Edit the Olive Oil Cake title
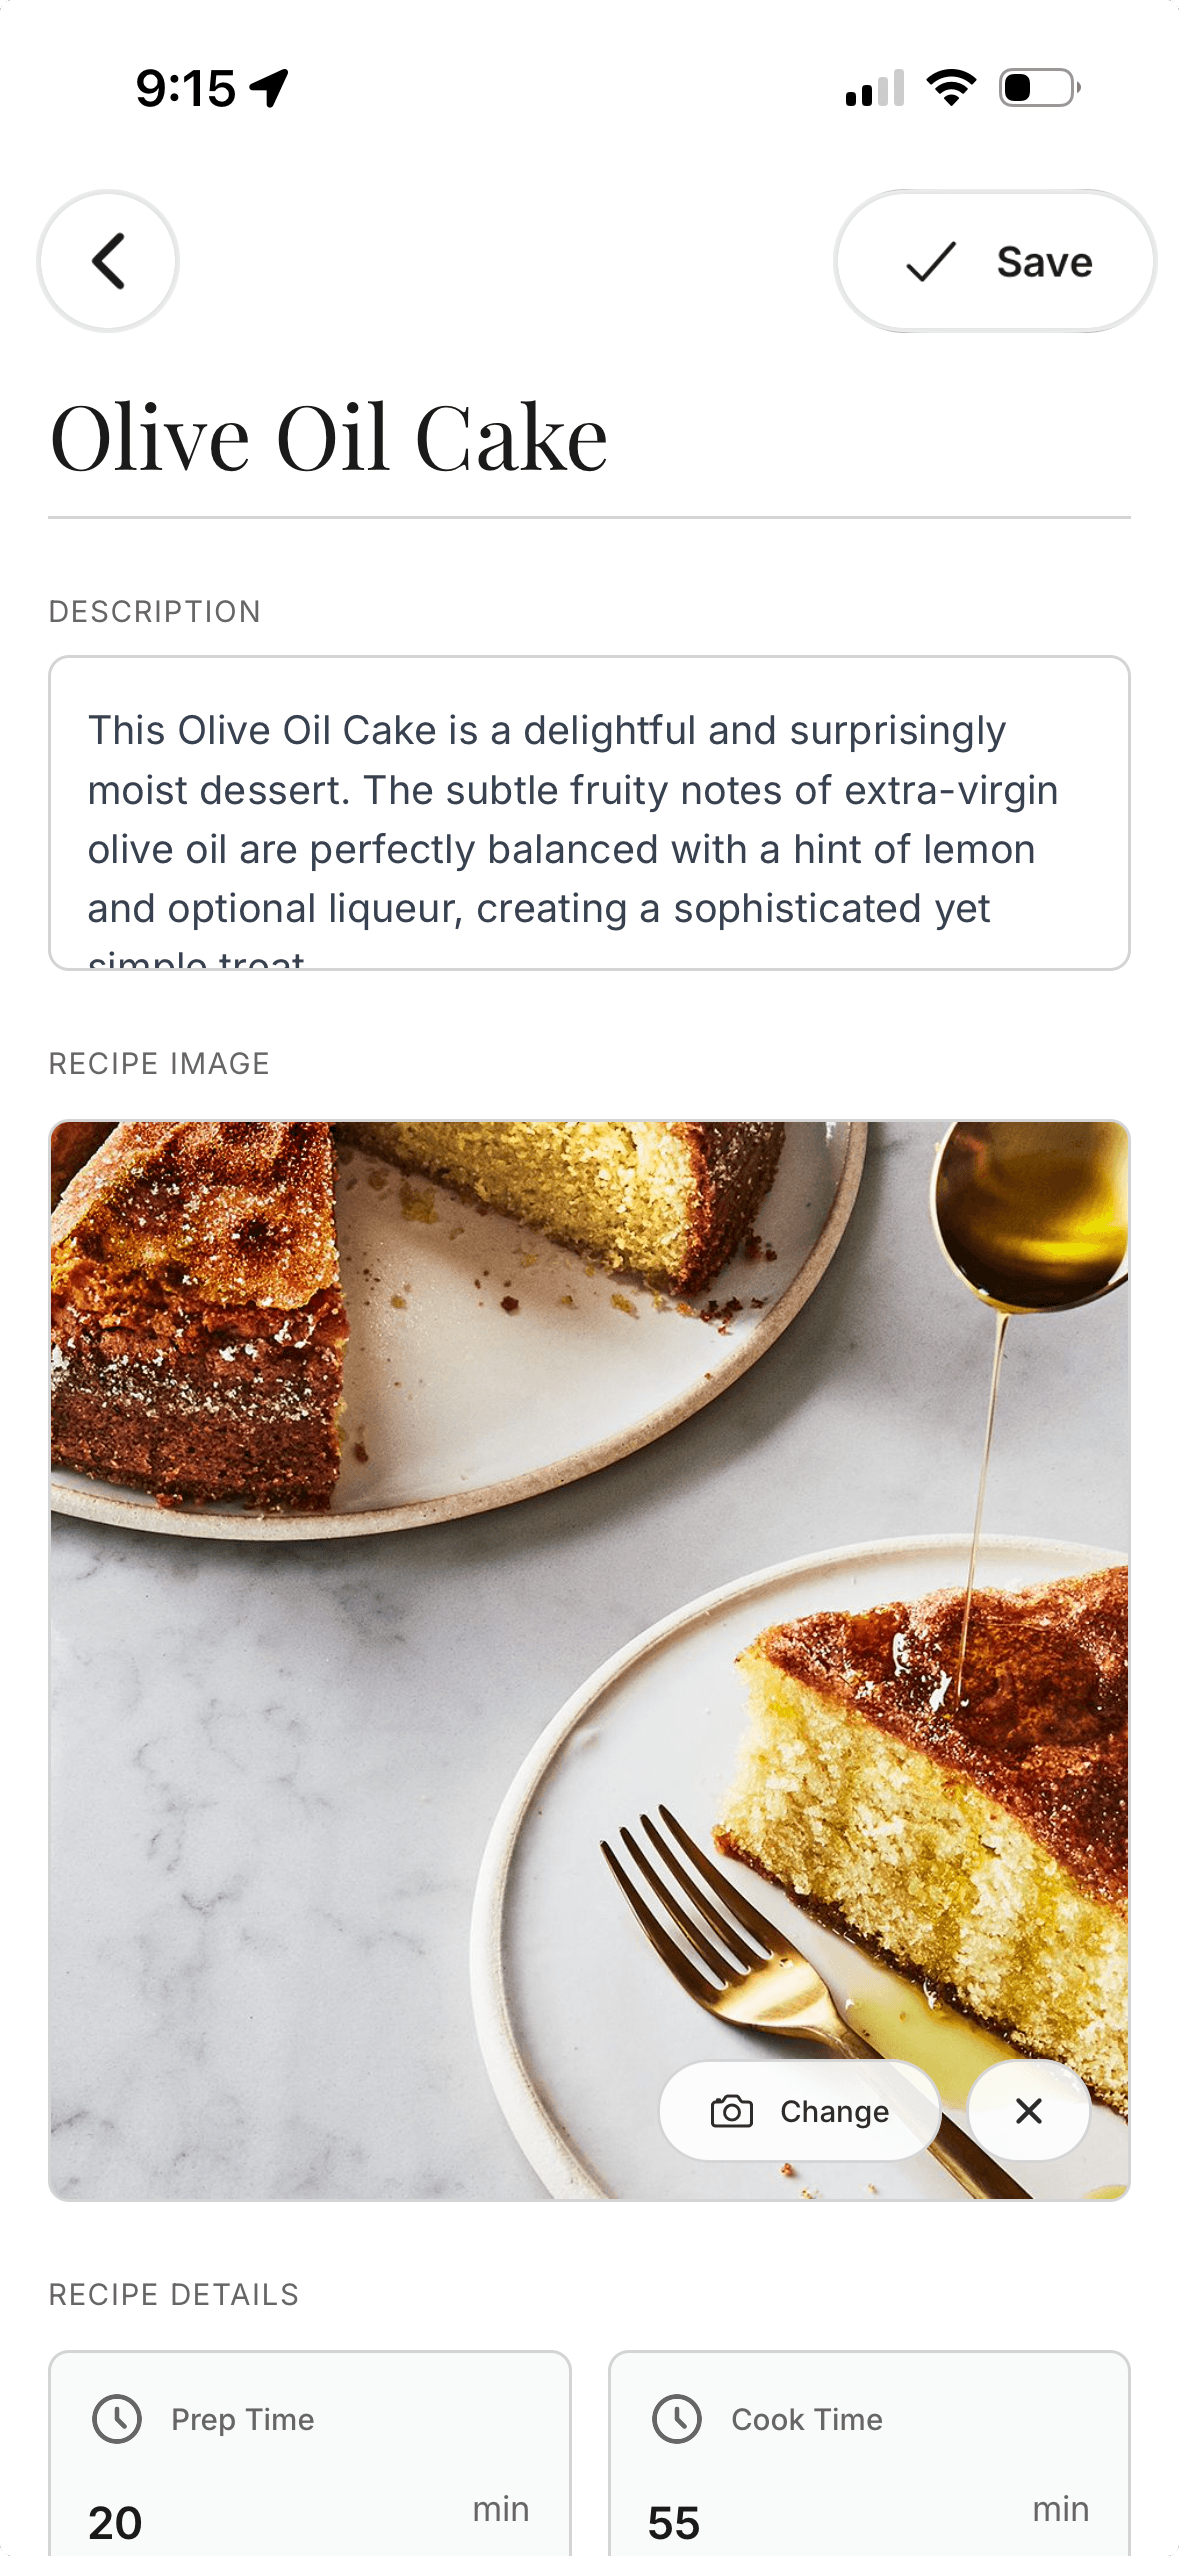 [x=329, y=438]
